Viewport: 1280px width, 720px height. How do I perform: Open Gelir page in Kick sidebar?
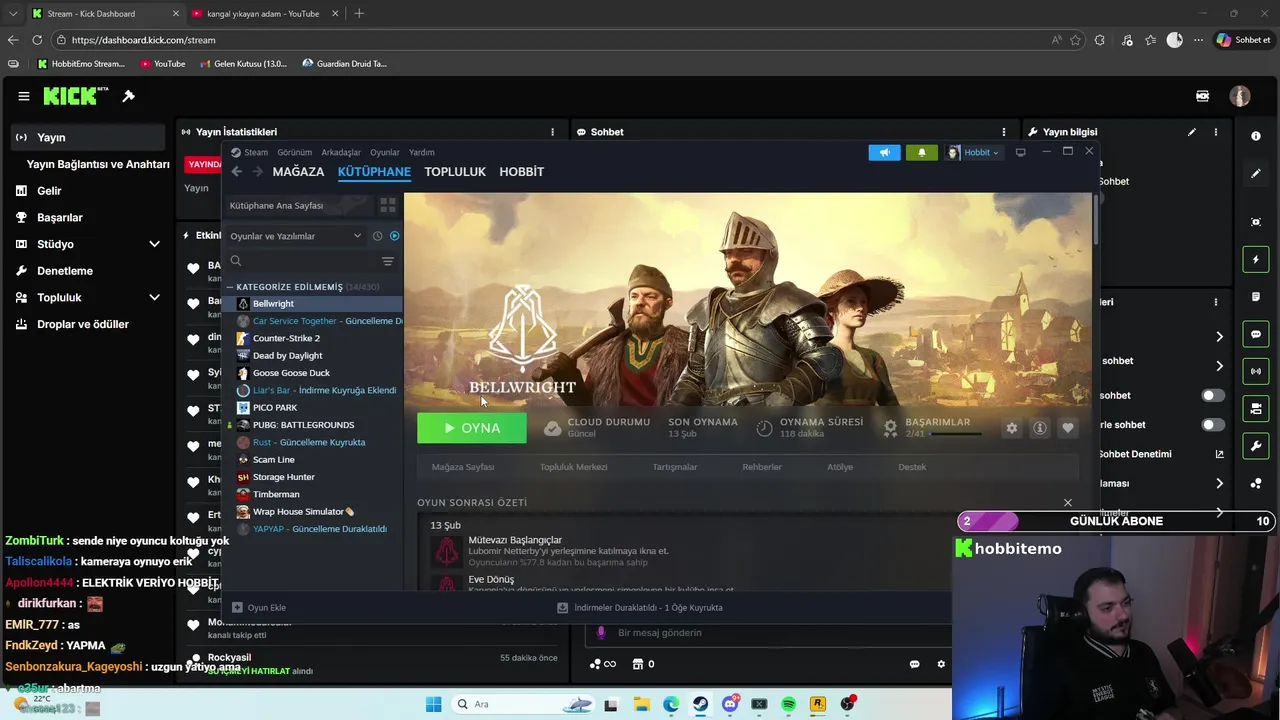(49, 191)
